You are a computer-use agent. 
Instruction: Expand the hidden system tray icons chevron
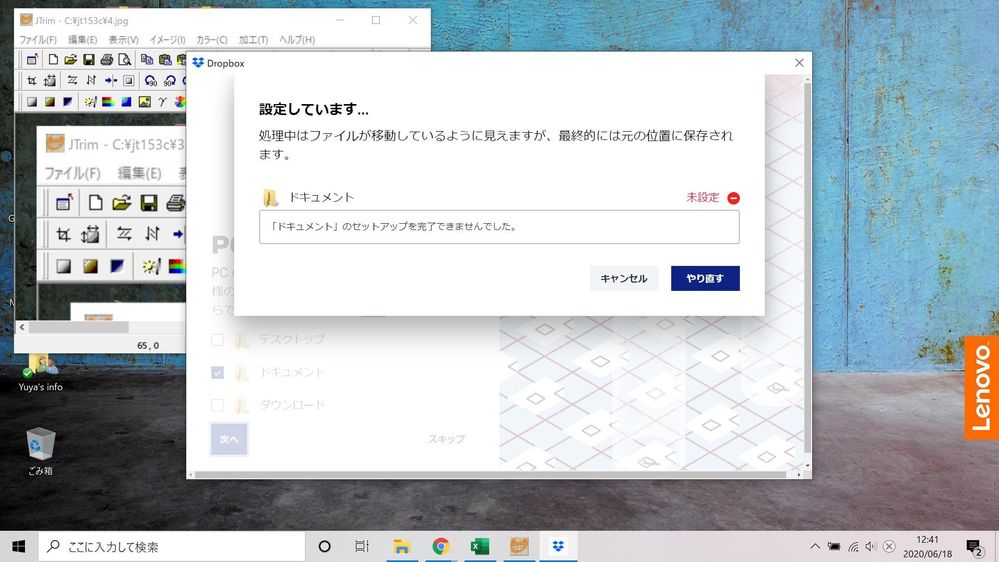coord(815,546)
